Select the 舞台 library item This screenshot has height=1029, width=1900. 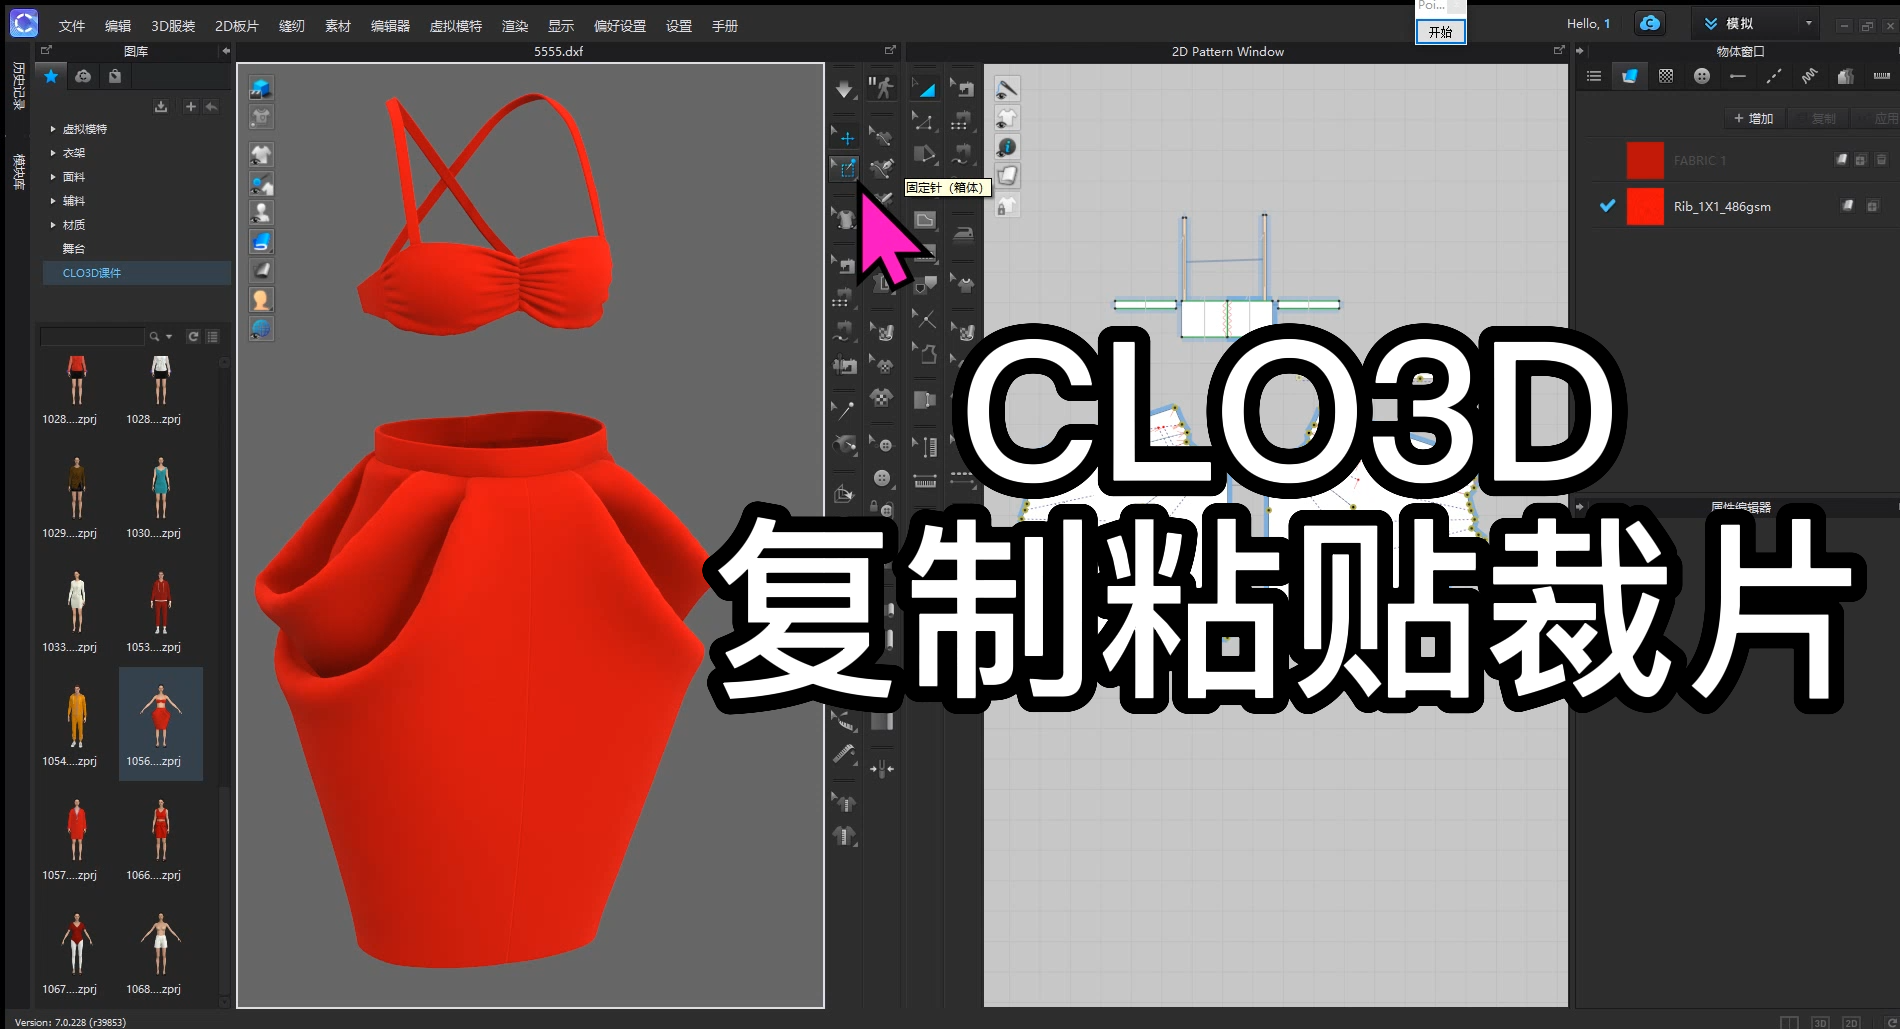click(x=74, y=249)
